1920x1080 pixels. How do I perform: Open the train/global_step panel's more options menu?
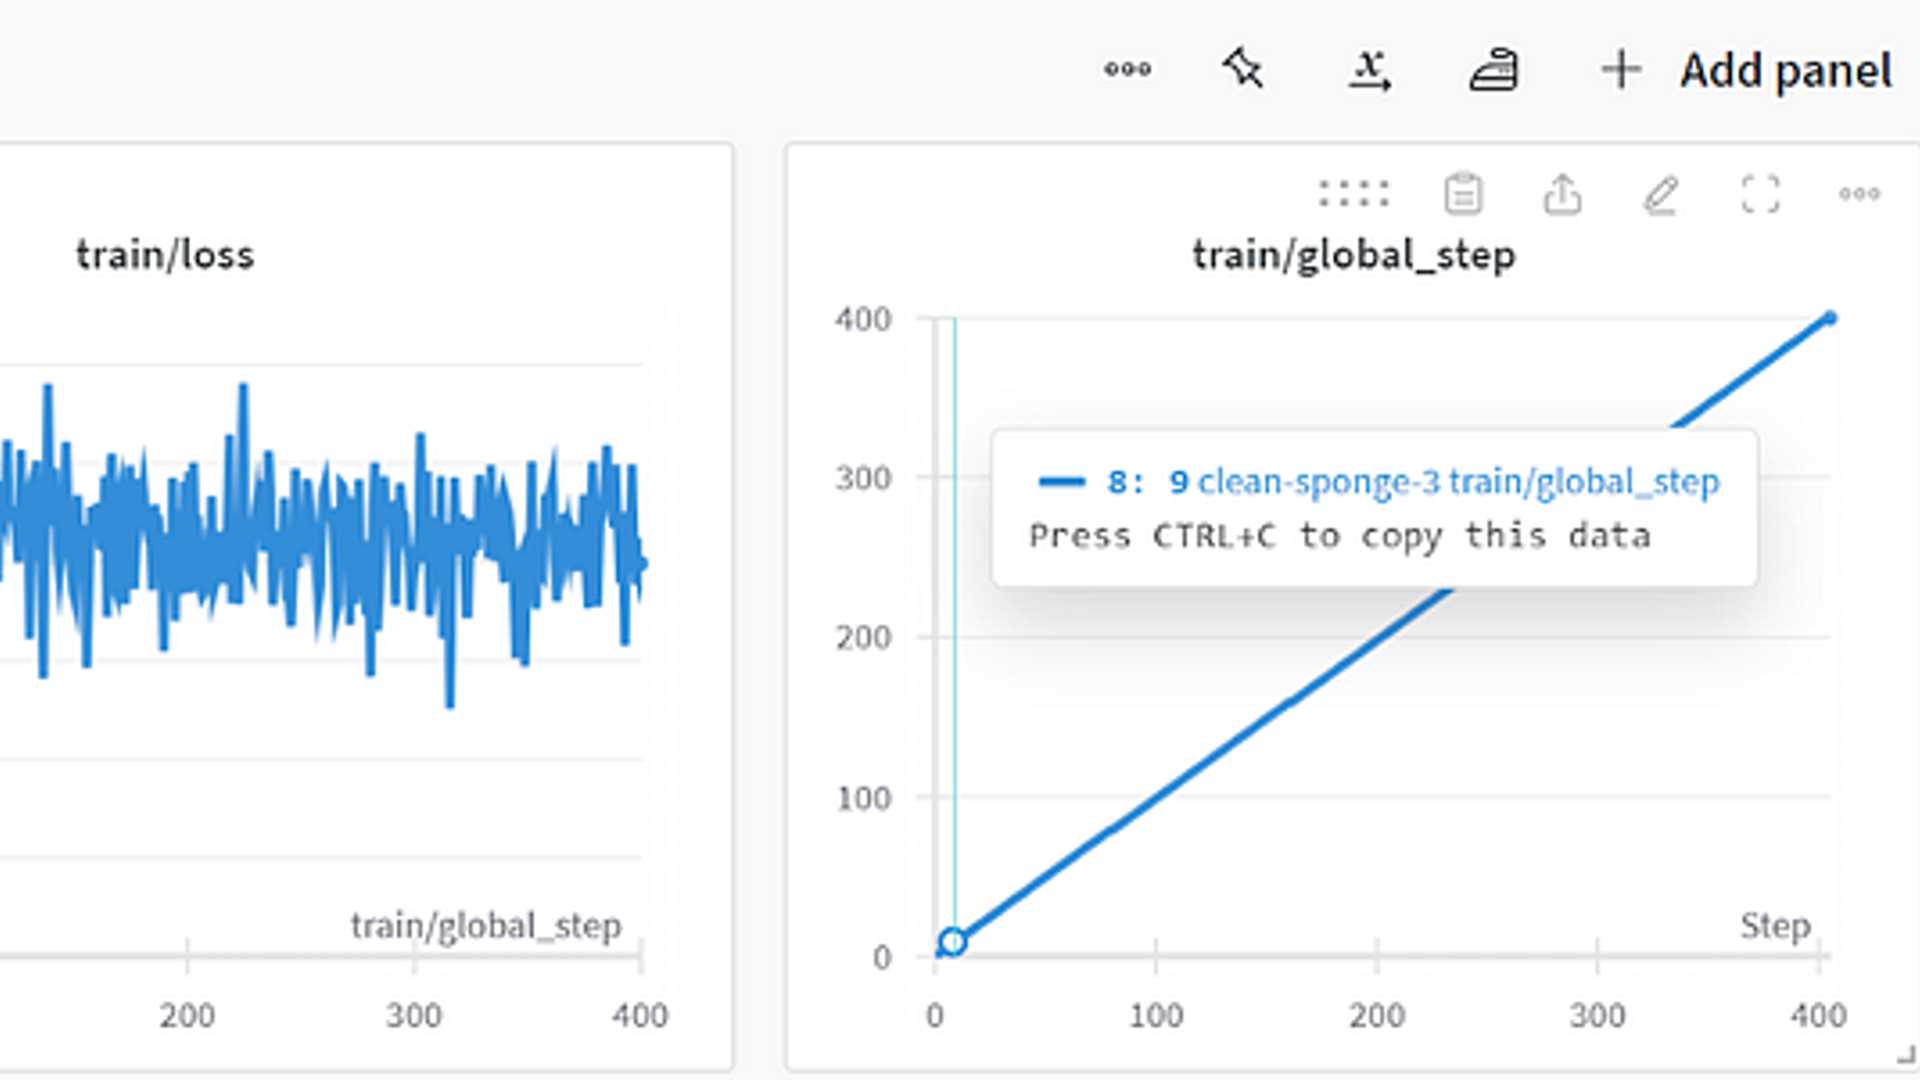tap(1859, 193)
